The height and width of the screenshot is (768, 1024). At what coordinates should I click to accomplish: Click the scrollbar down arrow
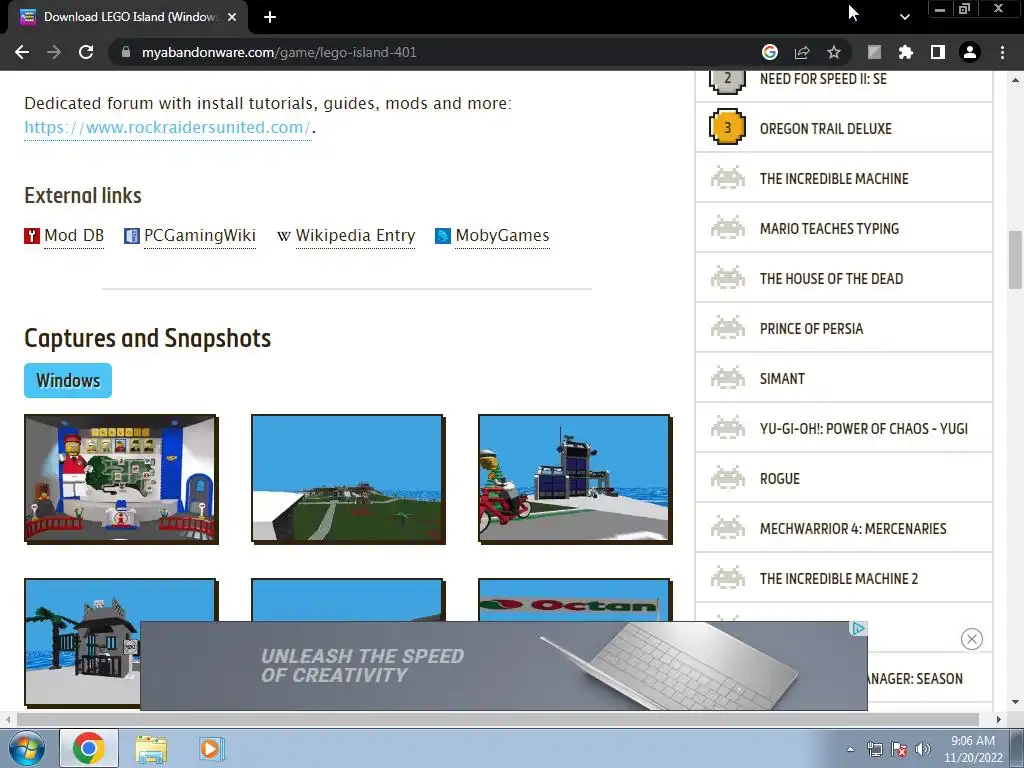pos(1015,703)
